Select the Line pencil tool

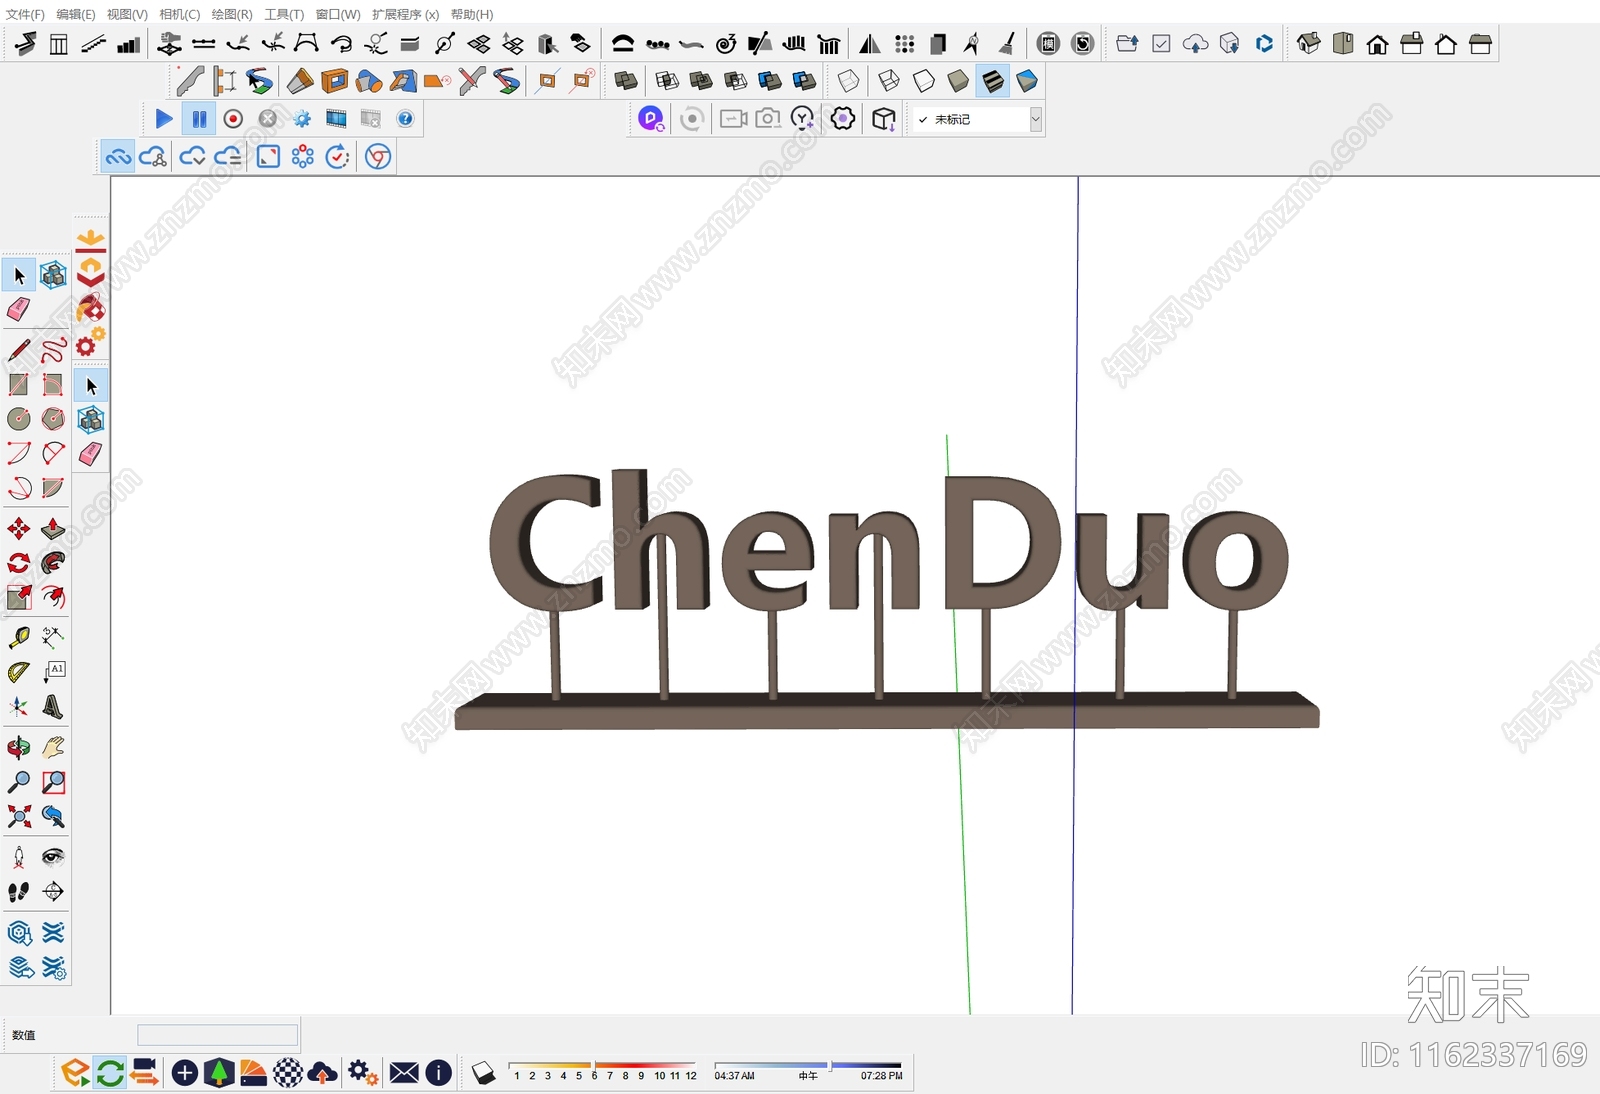pyautogui.click(x=19, y=350)
